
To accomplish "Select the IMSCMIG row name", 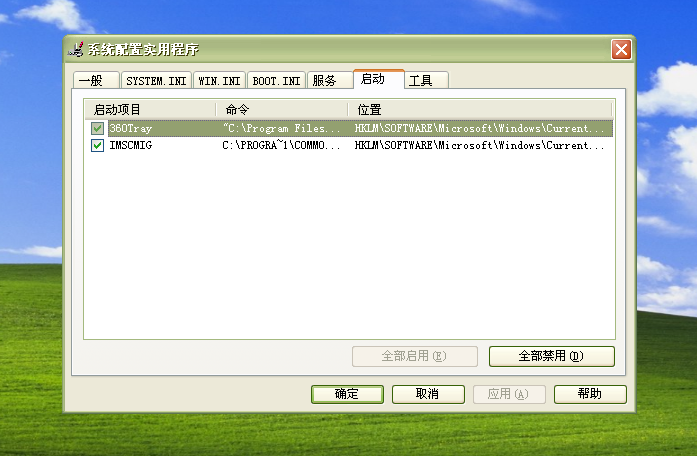I will point(131,145).
